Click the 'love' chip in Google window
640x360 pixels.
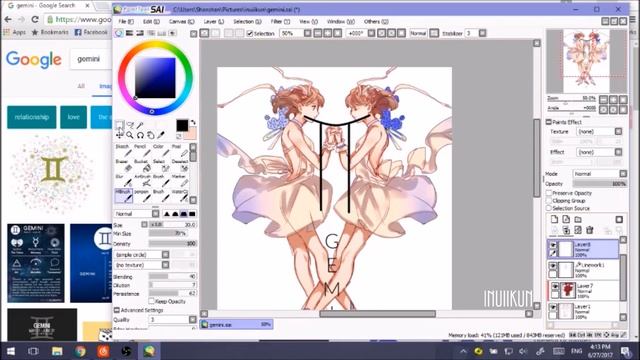pos(73,117)
